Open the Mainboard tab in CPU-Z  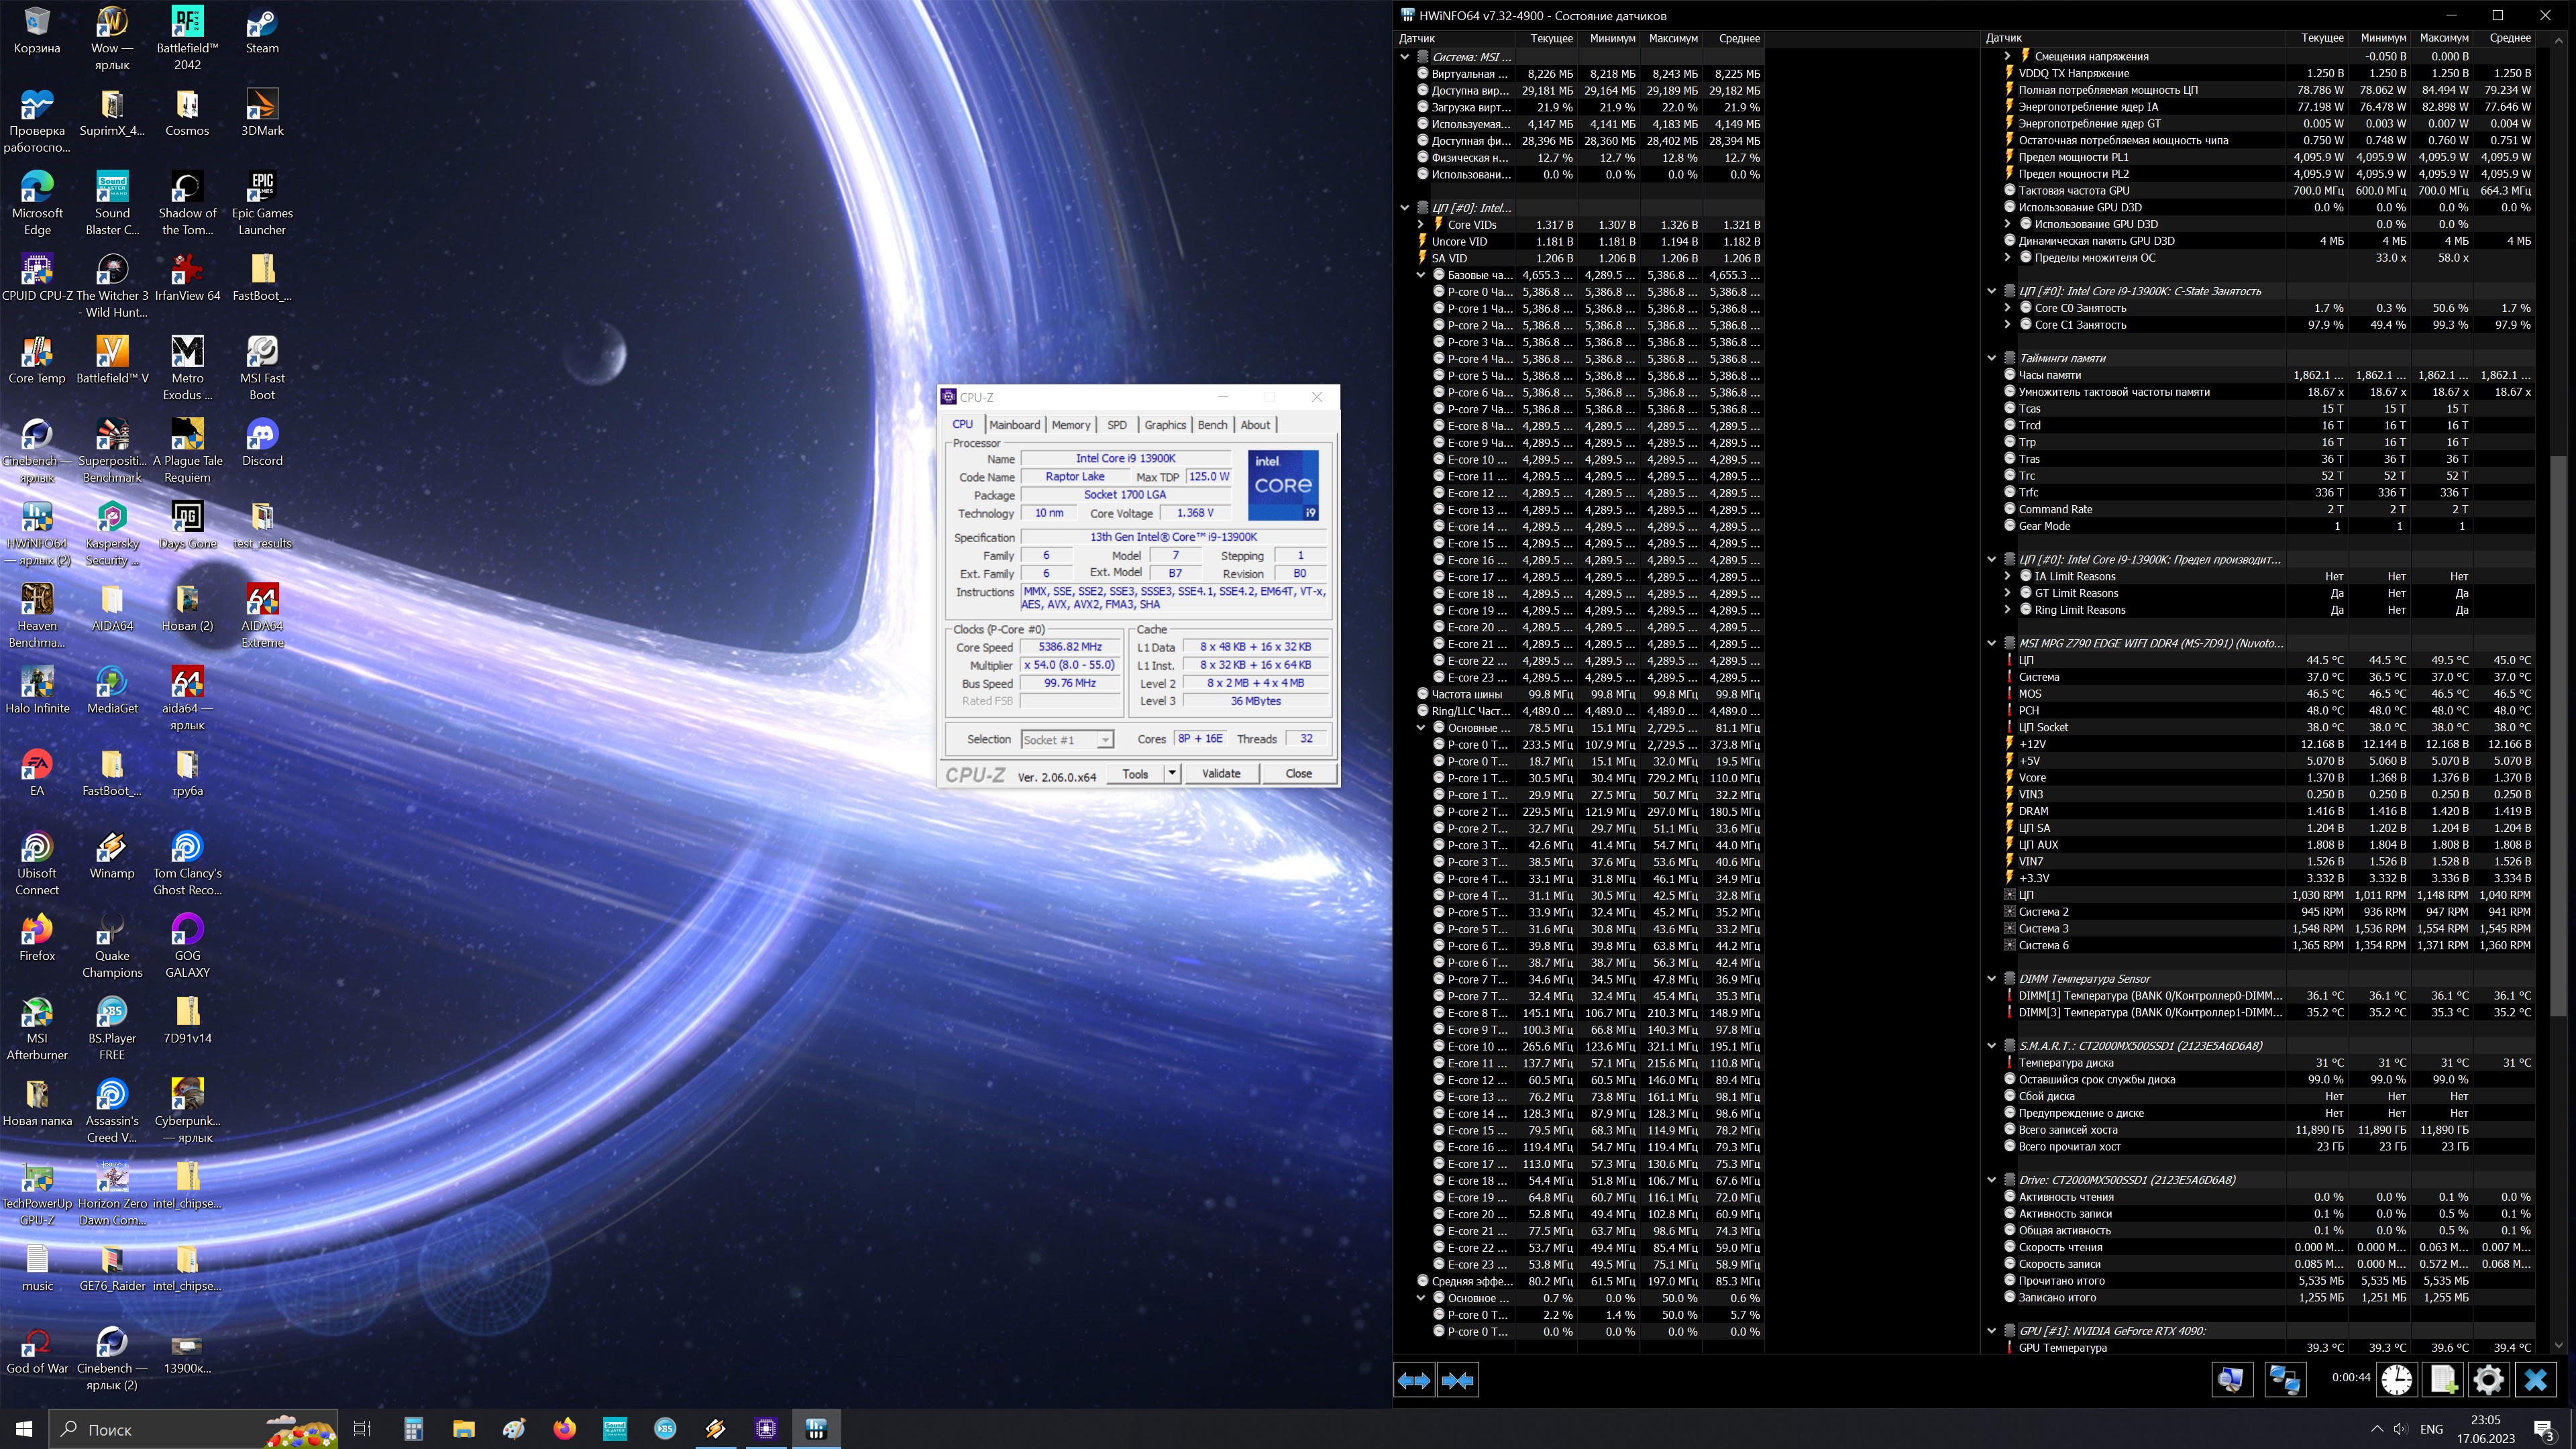1014,425
